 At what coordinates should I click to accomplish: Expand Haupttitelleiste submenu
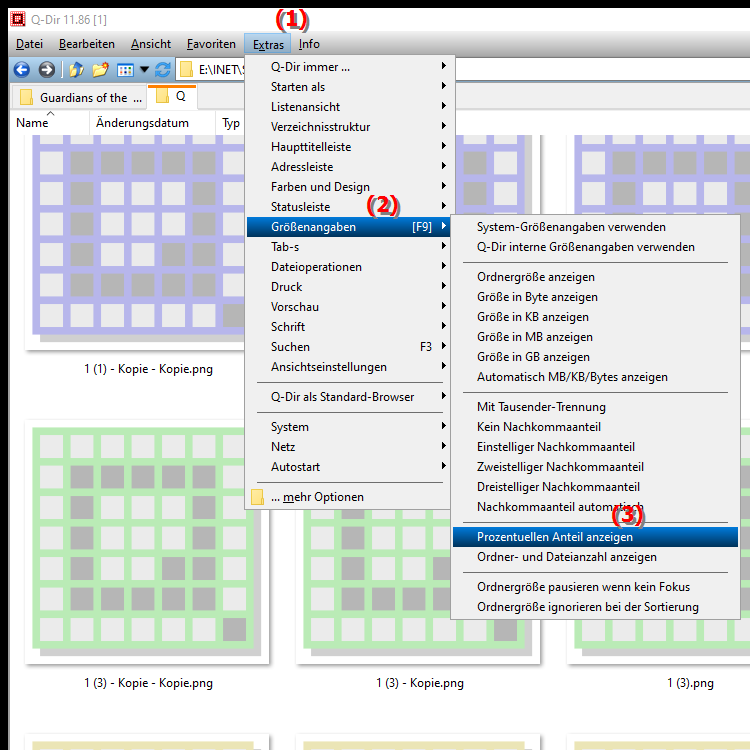pyautogui.click(x=348, y=147)
